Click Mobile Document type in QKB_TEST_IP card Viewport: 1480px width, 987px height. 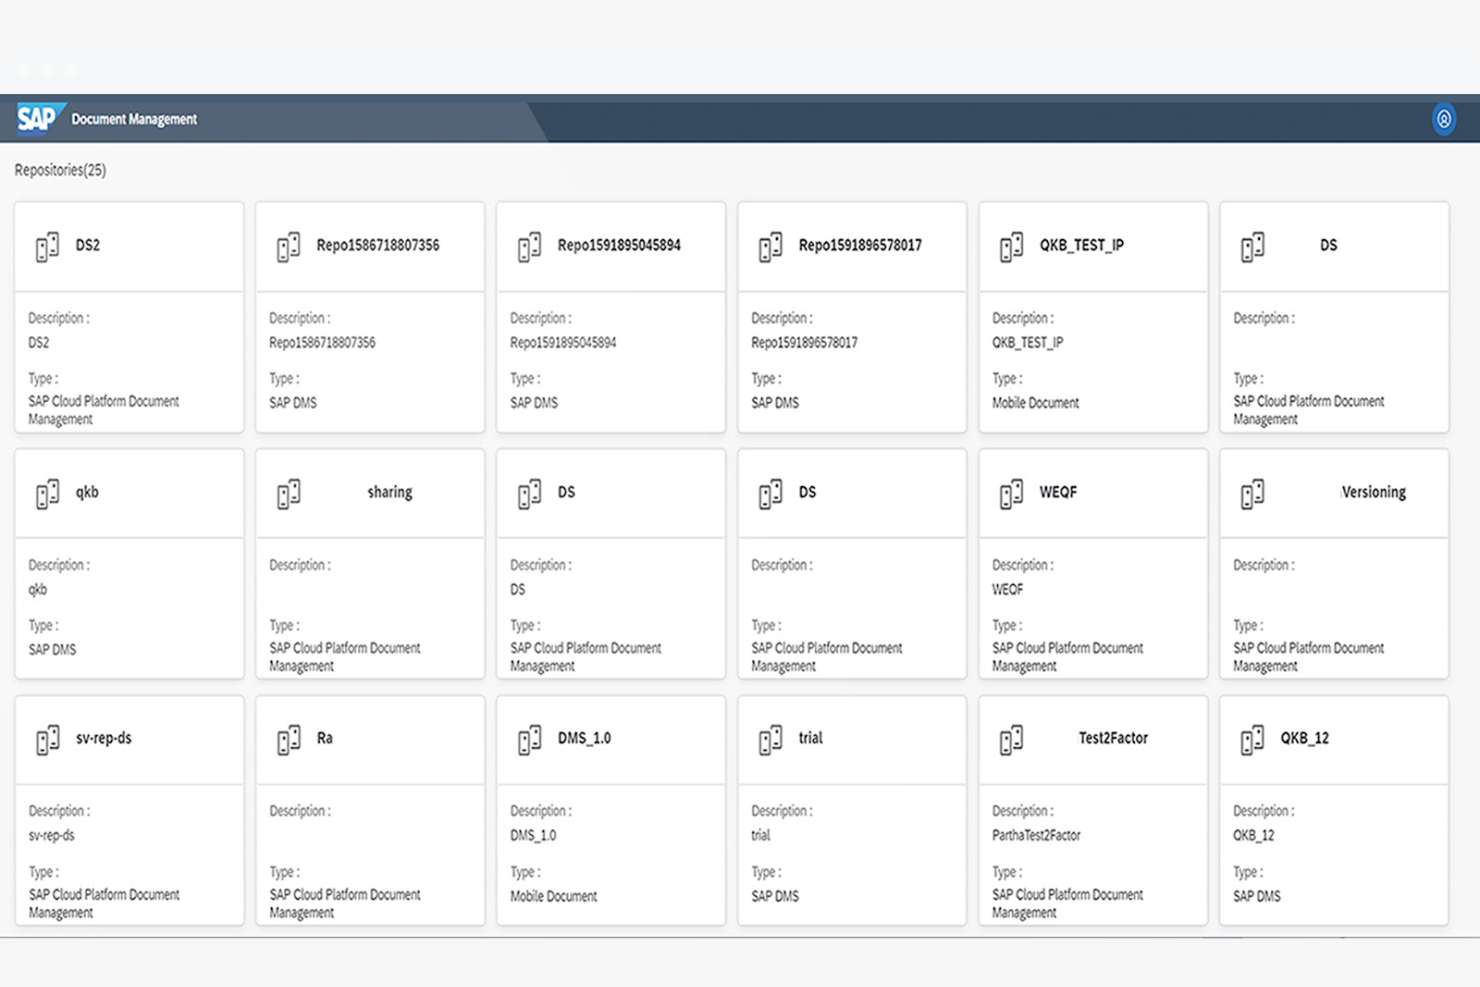pos(1035,403)
